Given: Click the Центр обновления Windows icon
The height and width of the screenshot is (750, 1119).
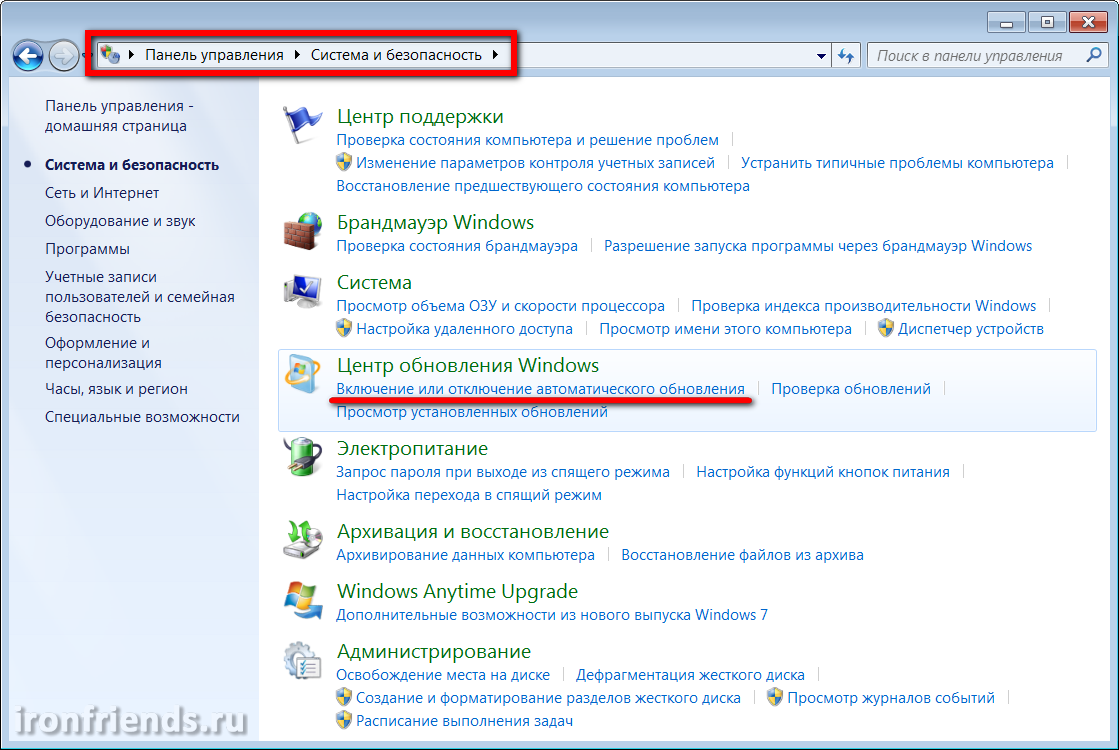Looking at the screenshot, I should pyautogui.click(x=302, y=376).
